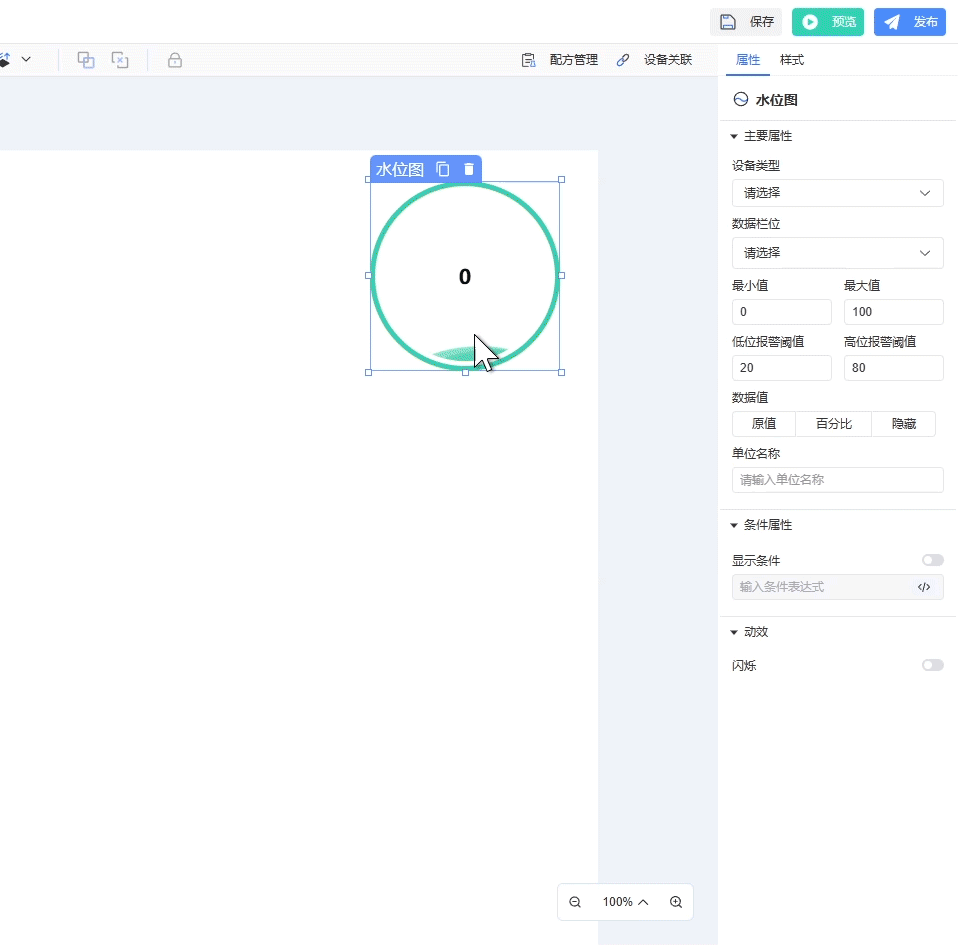Click the zoom in magnifier icon
The width and height of the screenshot is (958, 945).
coord(676,902)
